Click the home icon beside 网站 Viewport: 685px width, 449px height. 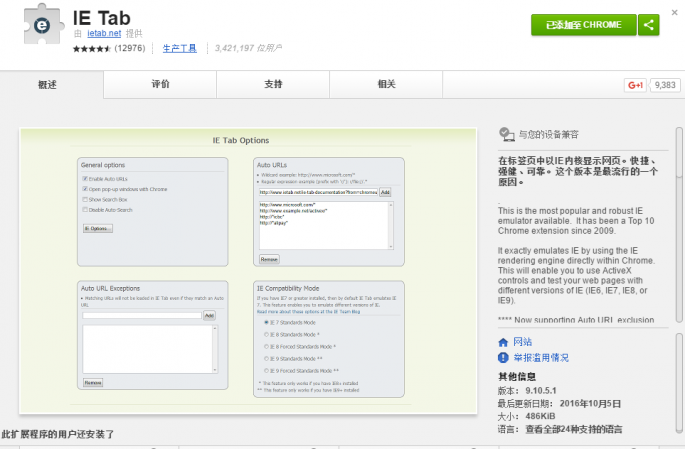click(503, 342)
